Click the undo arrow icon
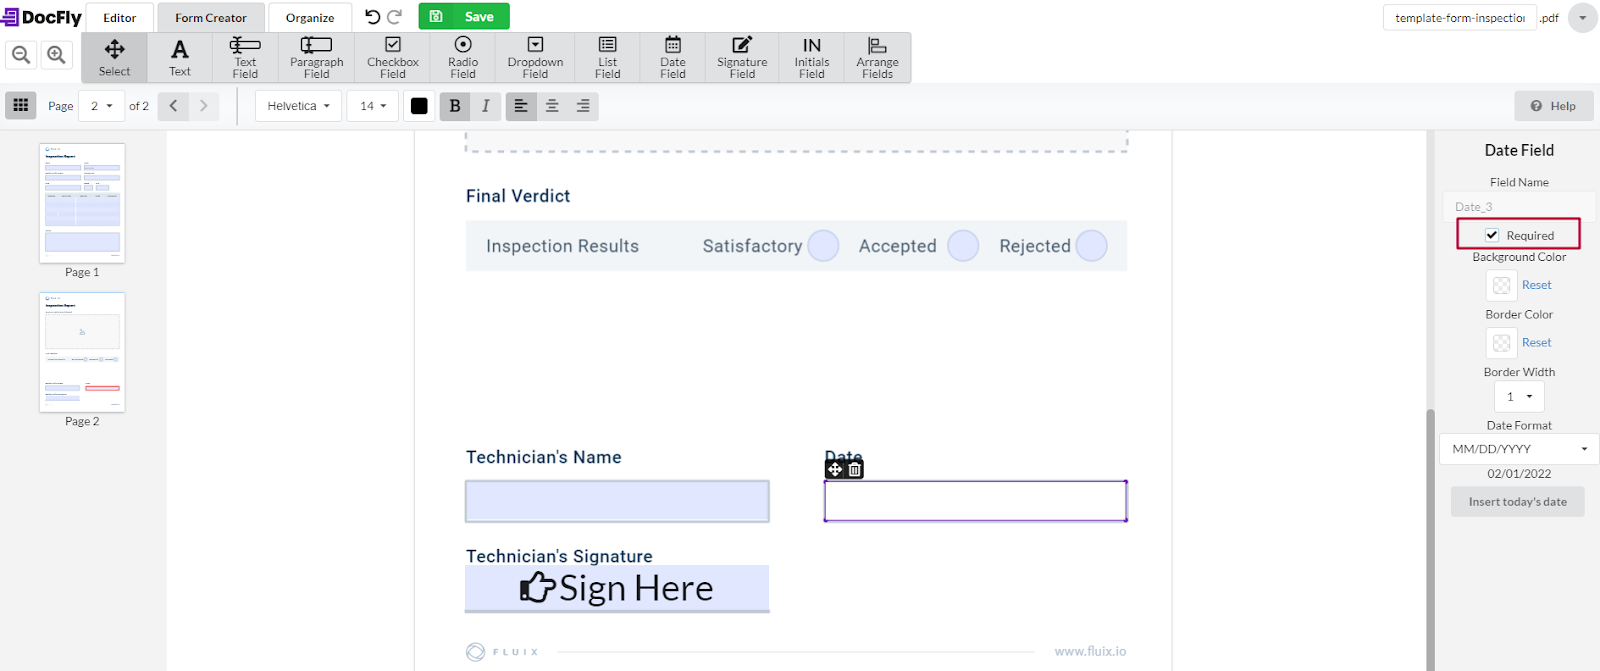 (372, 17)
